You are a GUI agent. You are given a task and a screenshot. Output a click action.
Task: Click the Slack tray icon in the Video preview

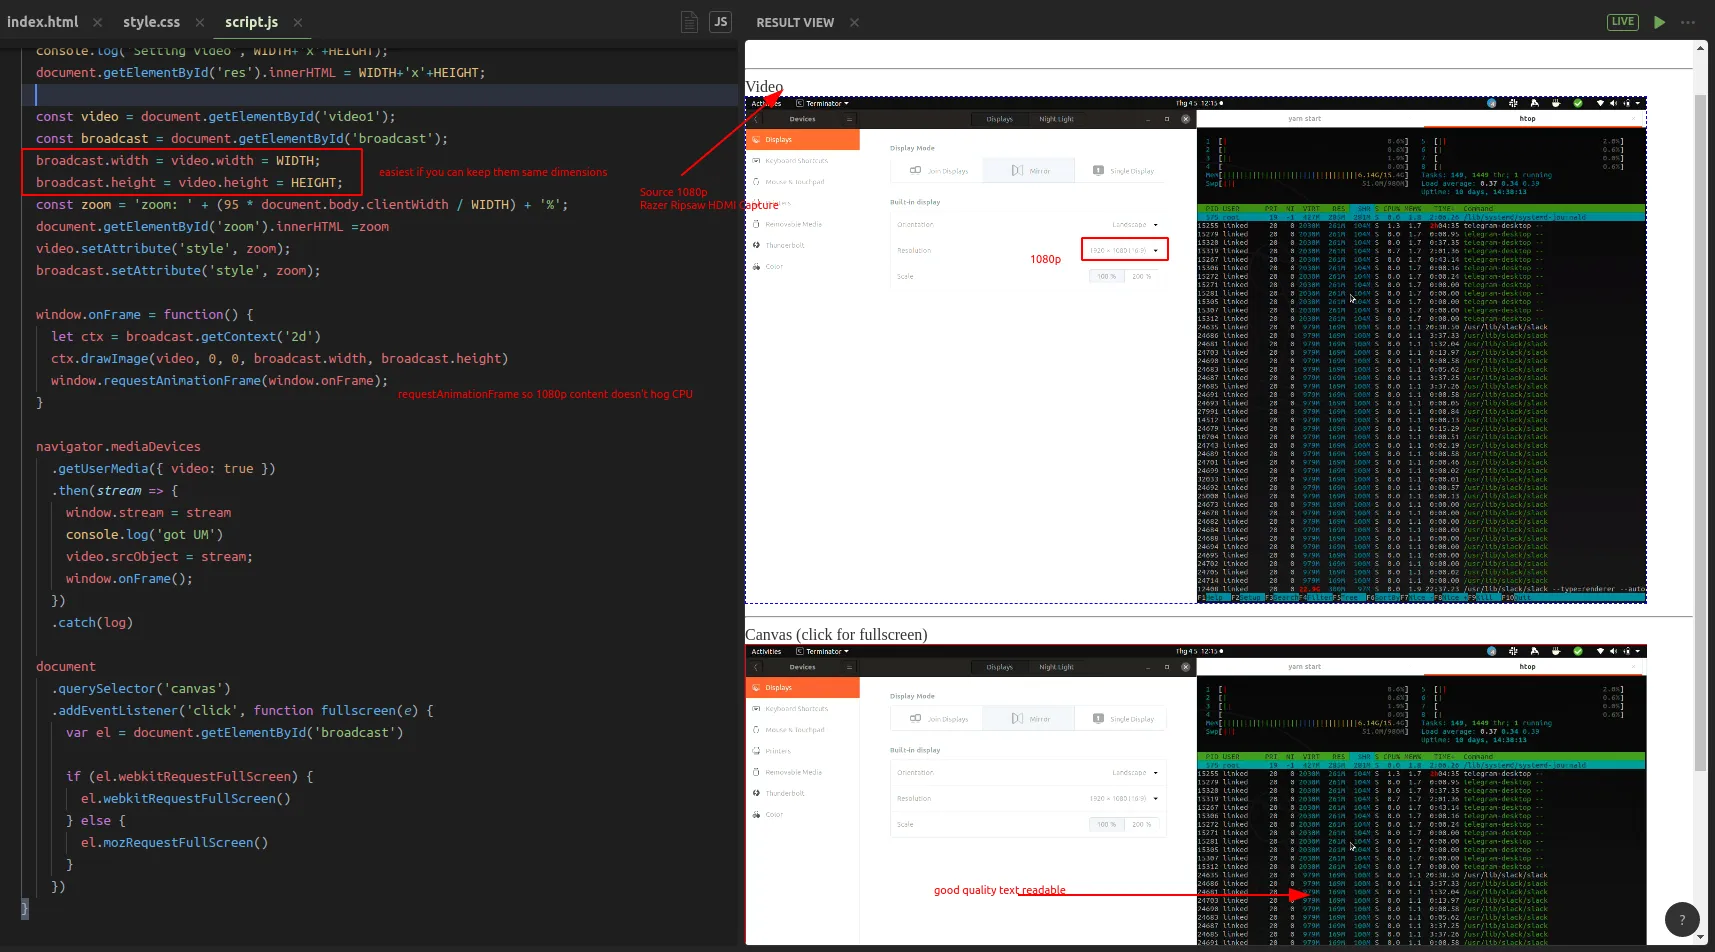pyautogui.click(x=1513, y=103)
